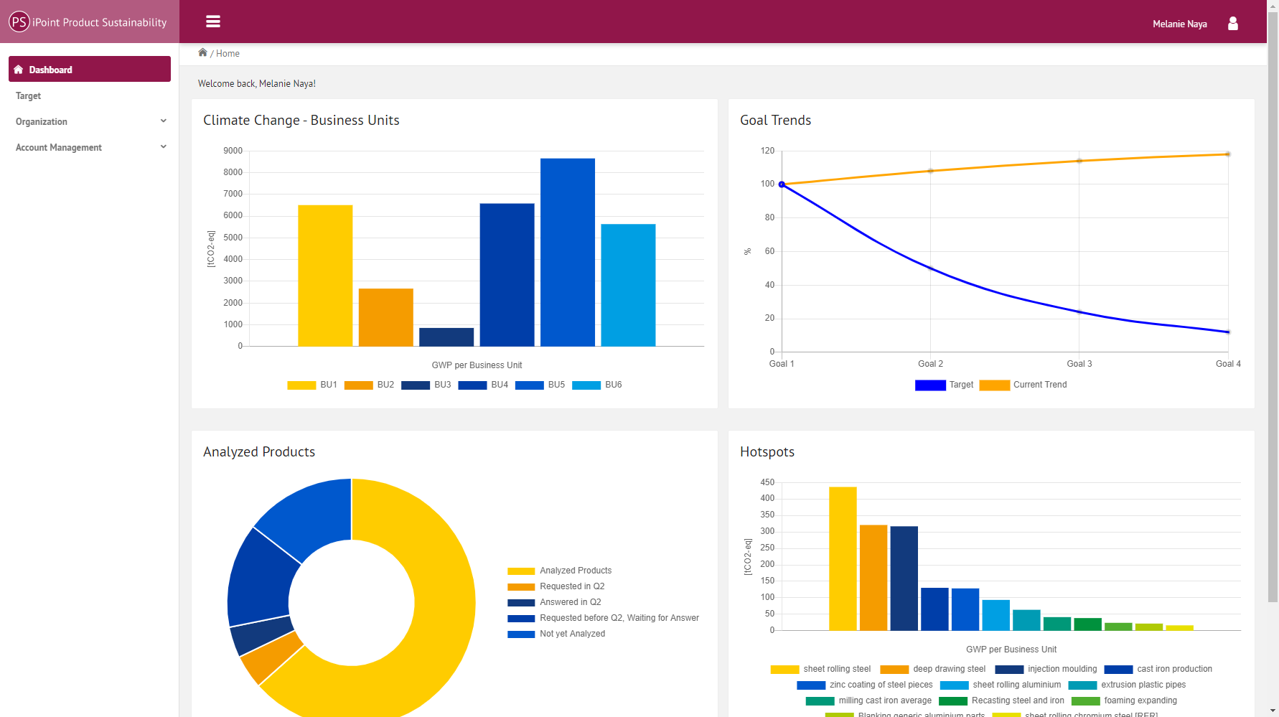Toggle the Current Trend legend
The height and width of the screenshot is (717, 1279).
coord(1023,385)
